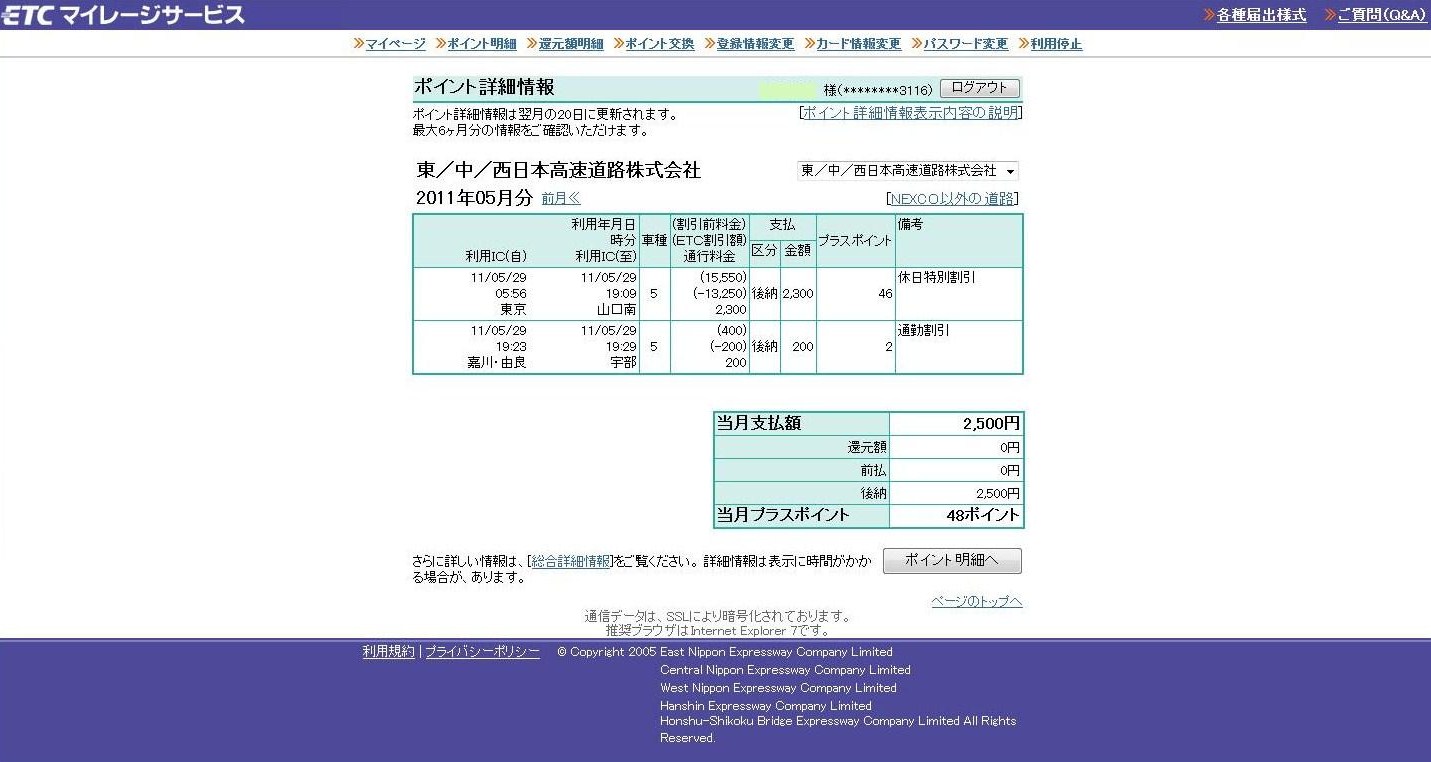1431x762 pixels.
Task: Open 総合詳細情報 link
Action: click(x=571, y=561)
